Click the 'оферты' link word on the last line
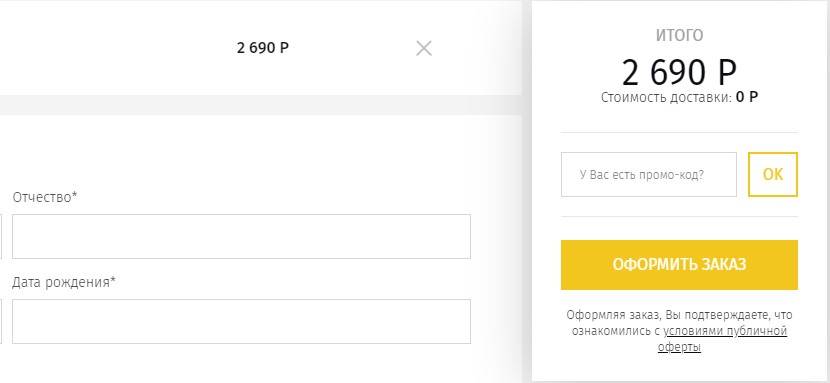Viewport: 830px width, 383px height. pos(679,348)
